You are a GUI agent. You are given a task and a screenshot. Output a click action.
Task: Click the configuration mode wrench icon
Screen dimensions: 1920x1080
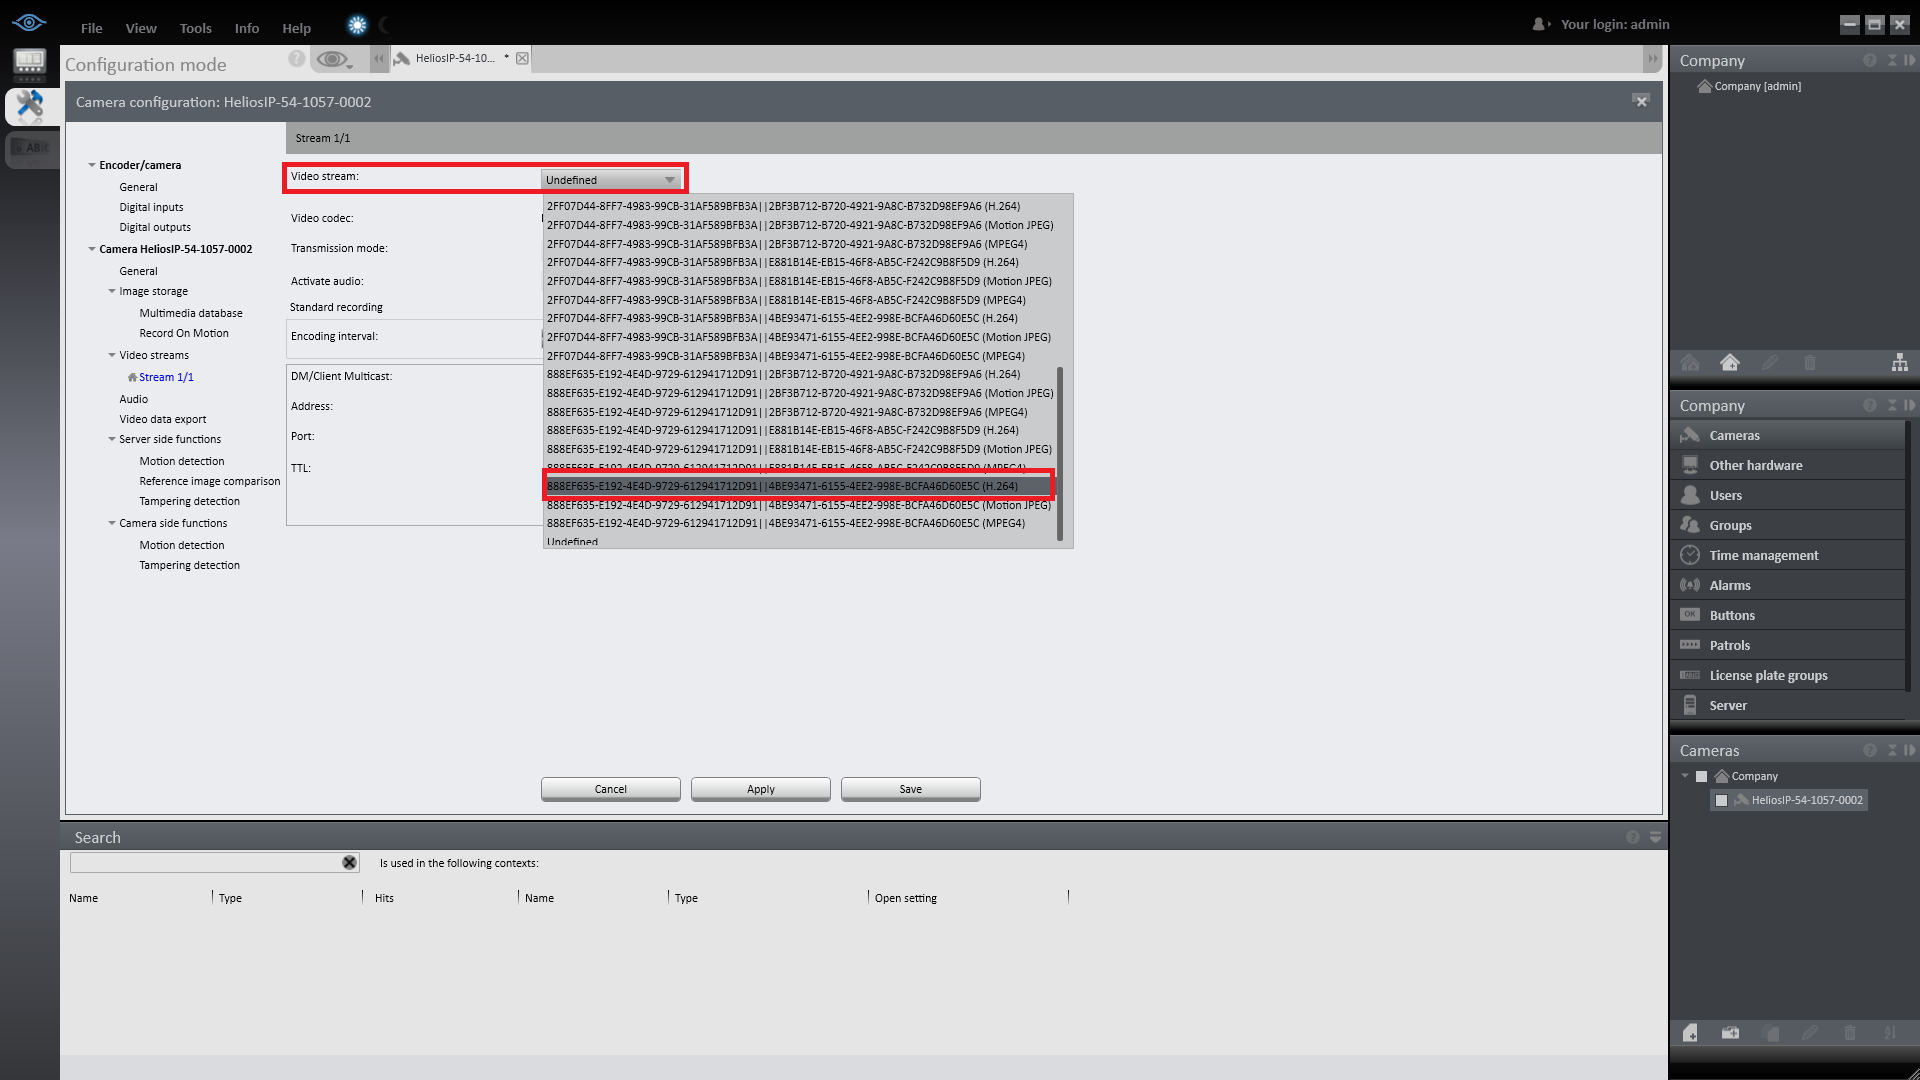click(x=30, y=105)
